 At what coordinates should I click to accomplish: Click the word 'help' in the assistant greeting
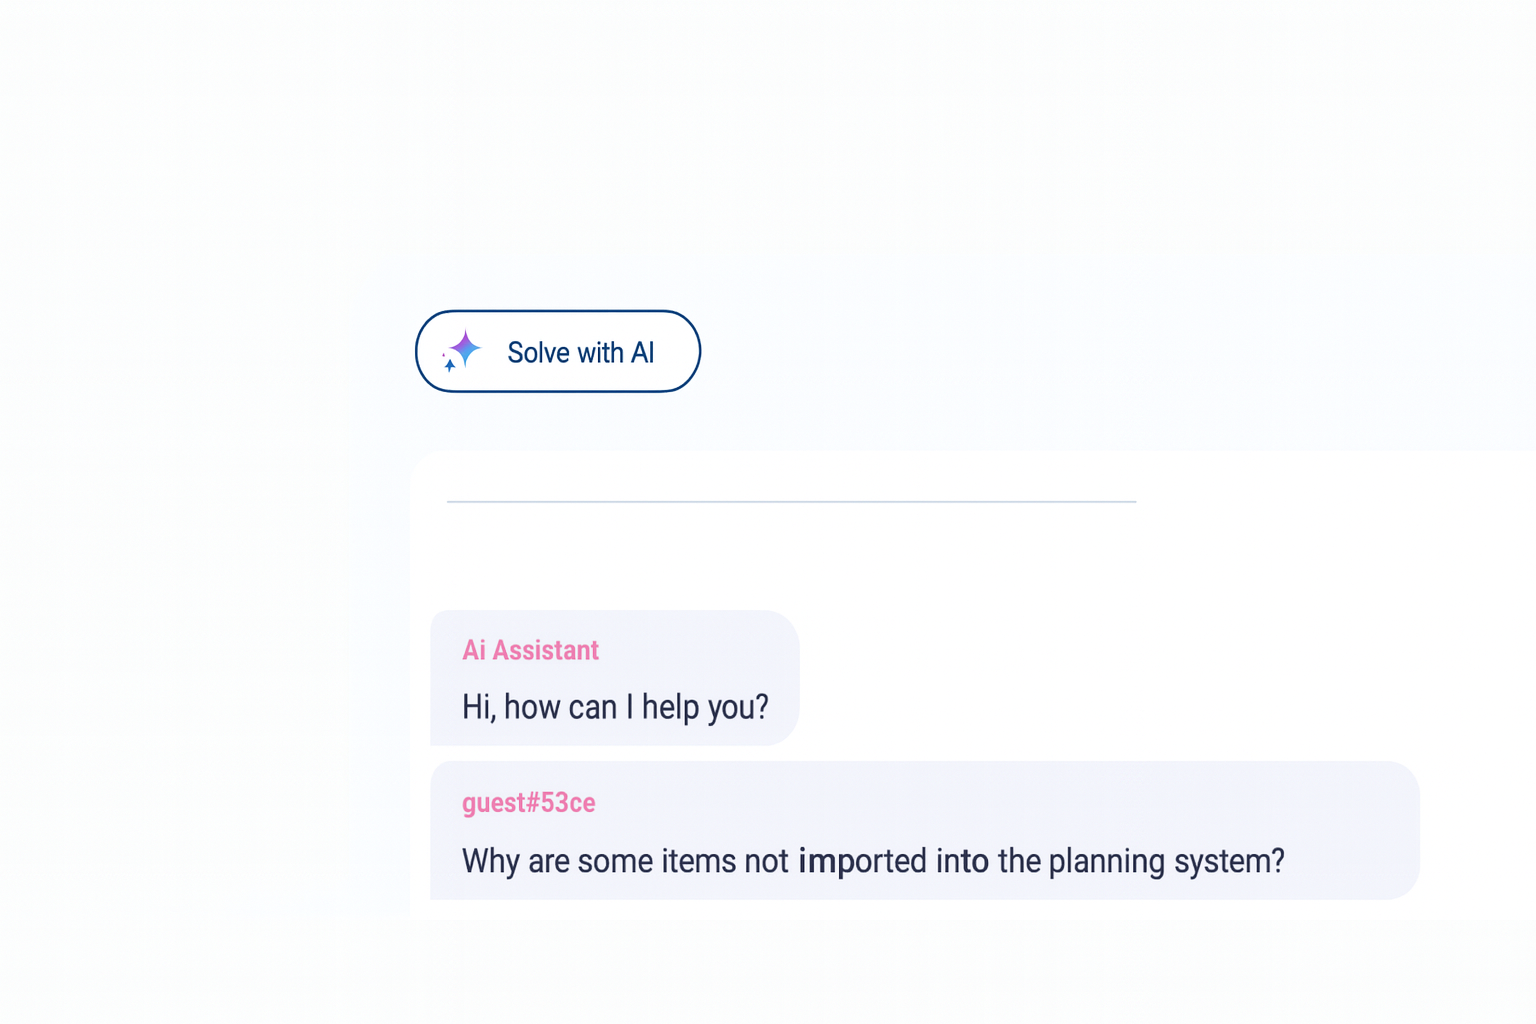coord(671,707)
